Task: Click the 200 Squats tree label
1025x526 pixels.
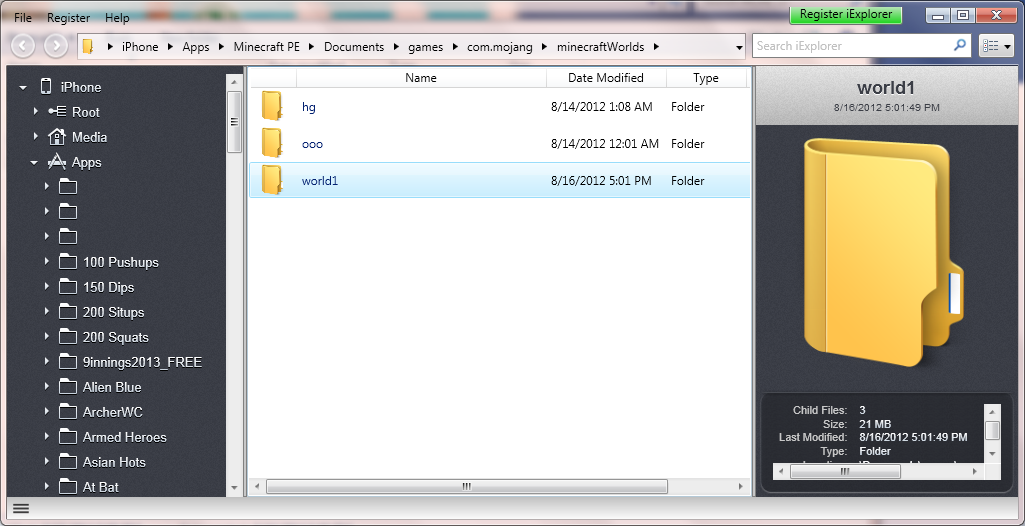Action: pos(116,337)
